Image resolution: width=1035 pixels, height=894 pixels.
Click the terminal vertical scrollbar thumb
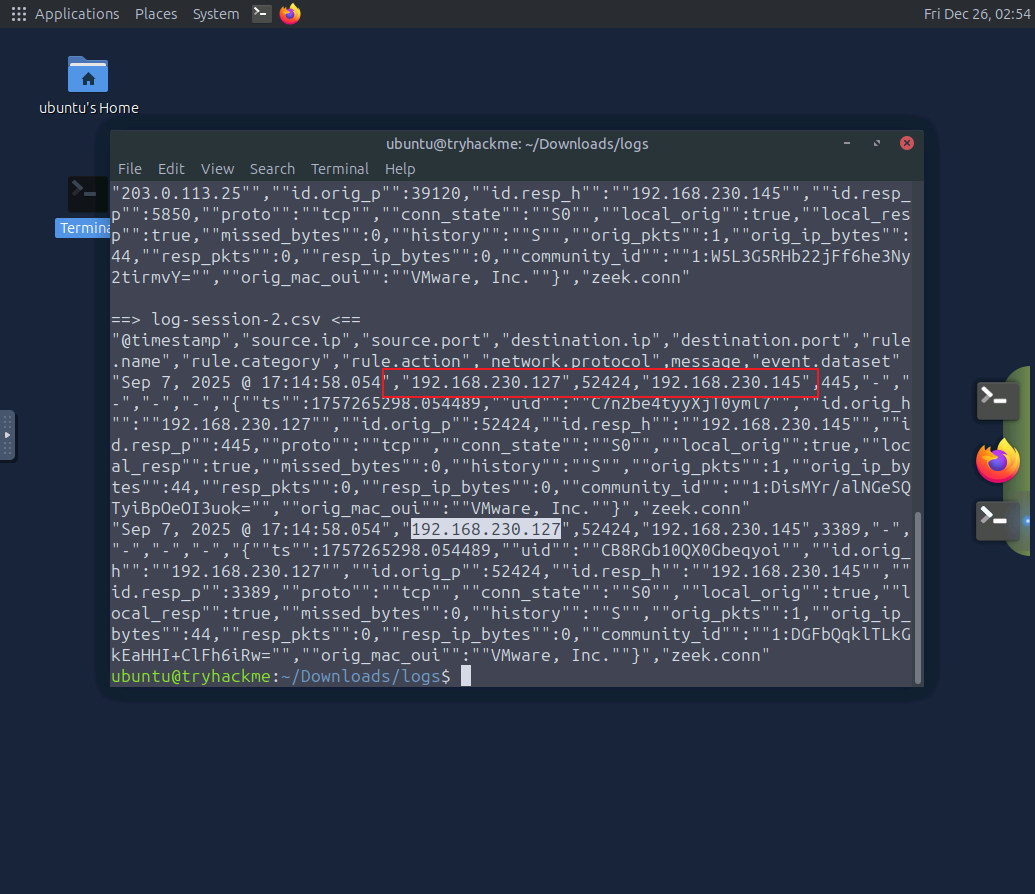918,598
